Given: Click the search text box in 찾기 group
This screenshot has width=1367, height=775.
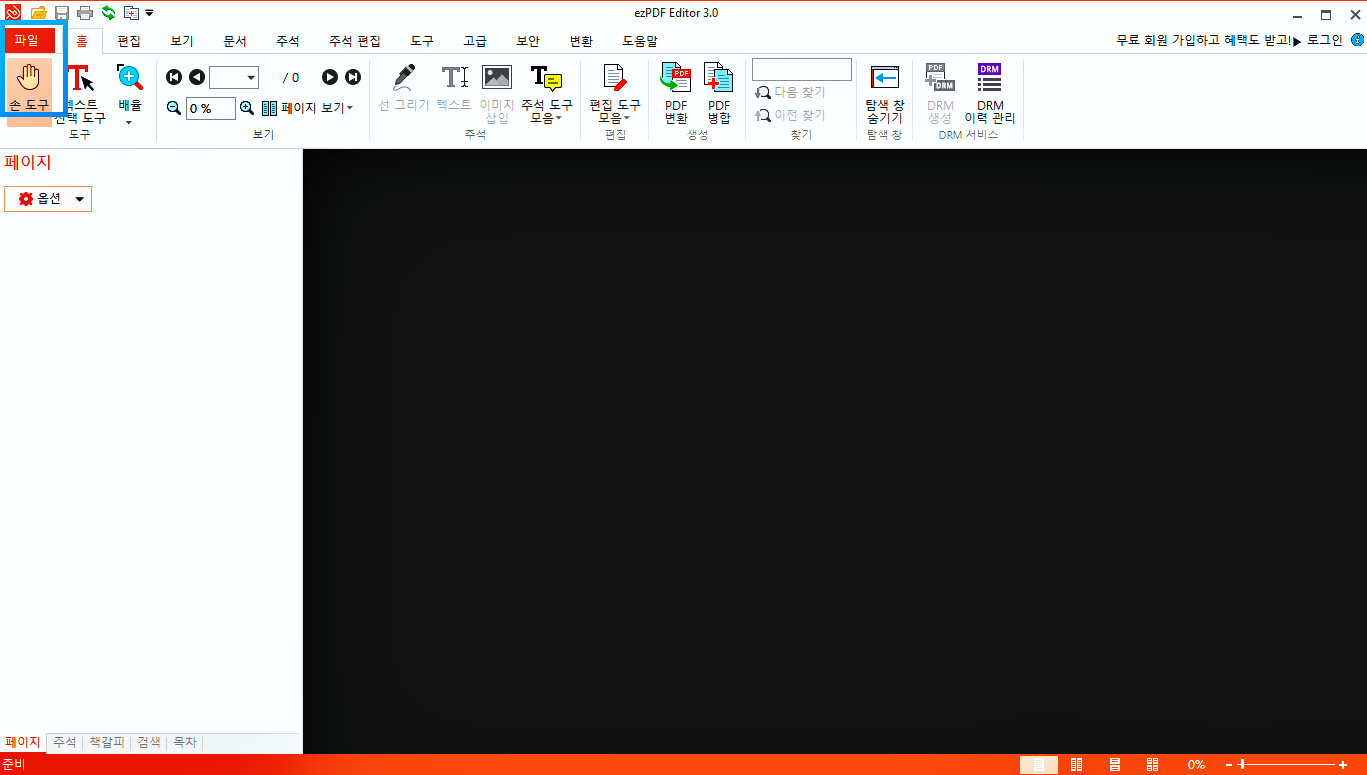Looking at the screenshot, I should coord(802,69).
